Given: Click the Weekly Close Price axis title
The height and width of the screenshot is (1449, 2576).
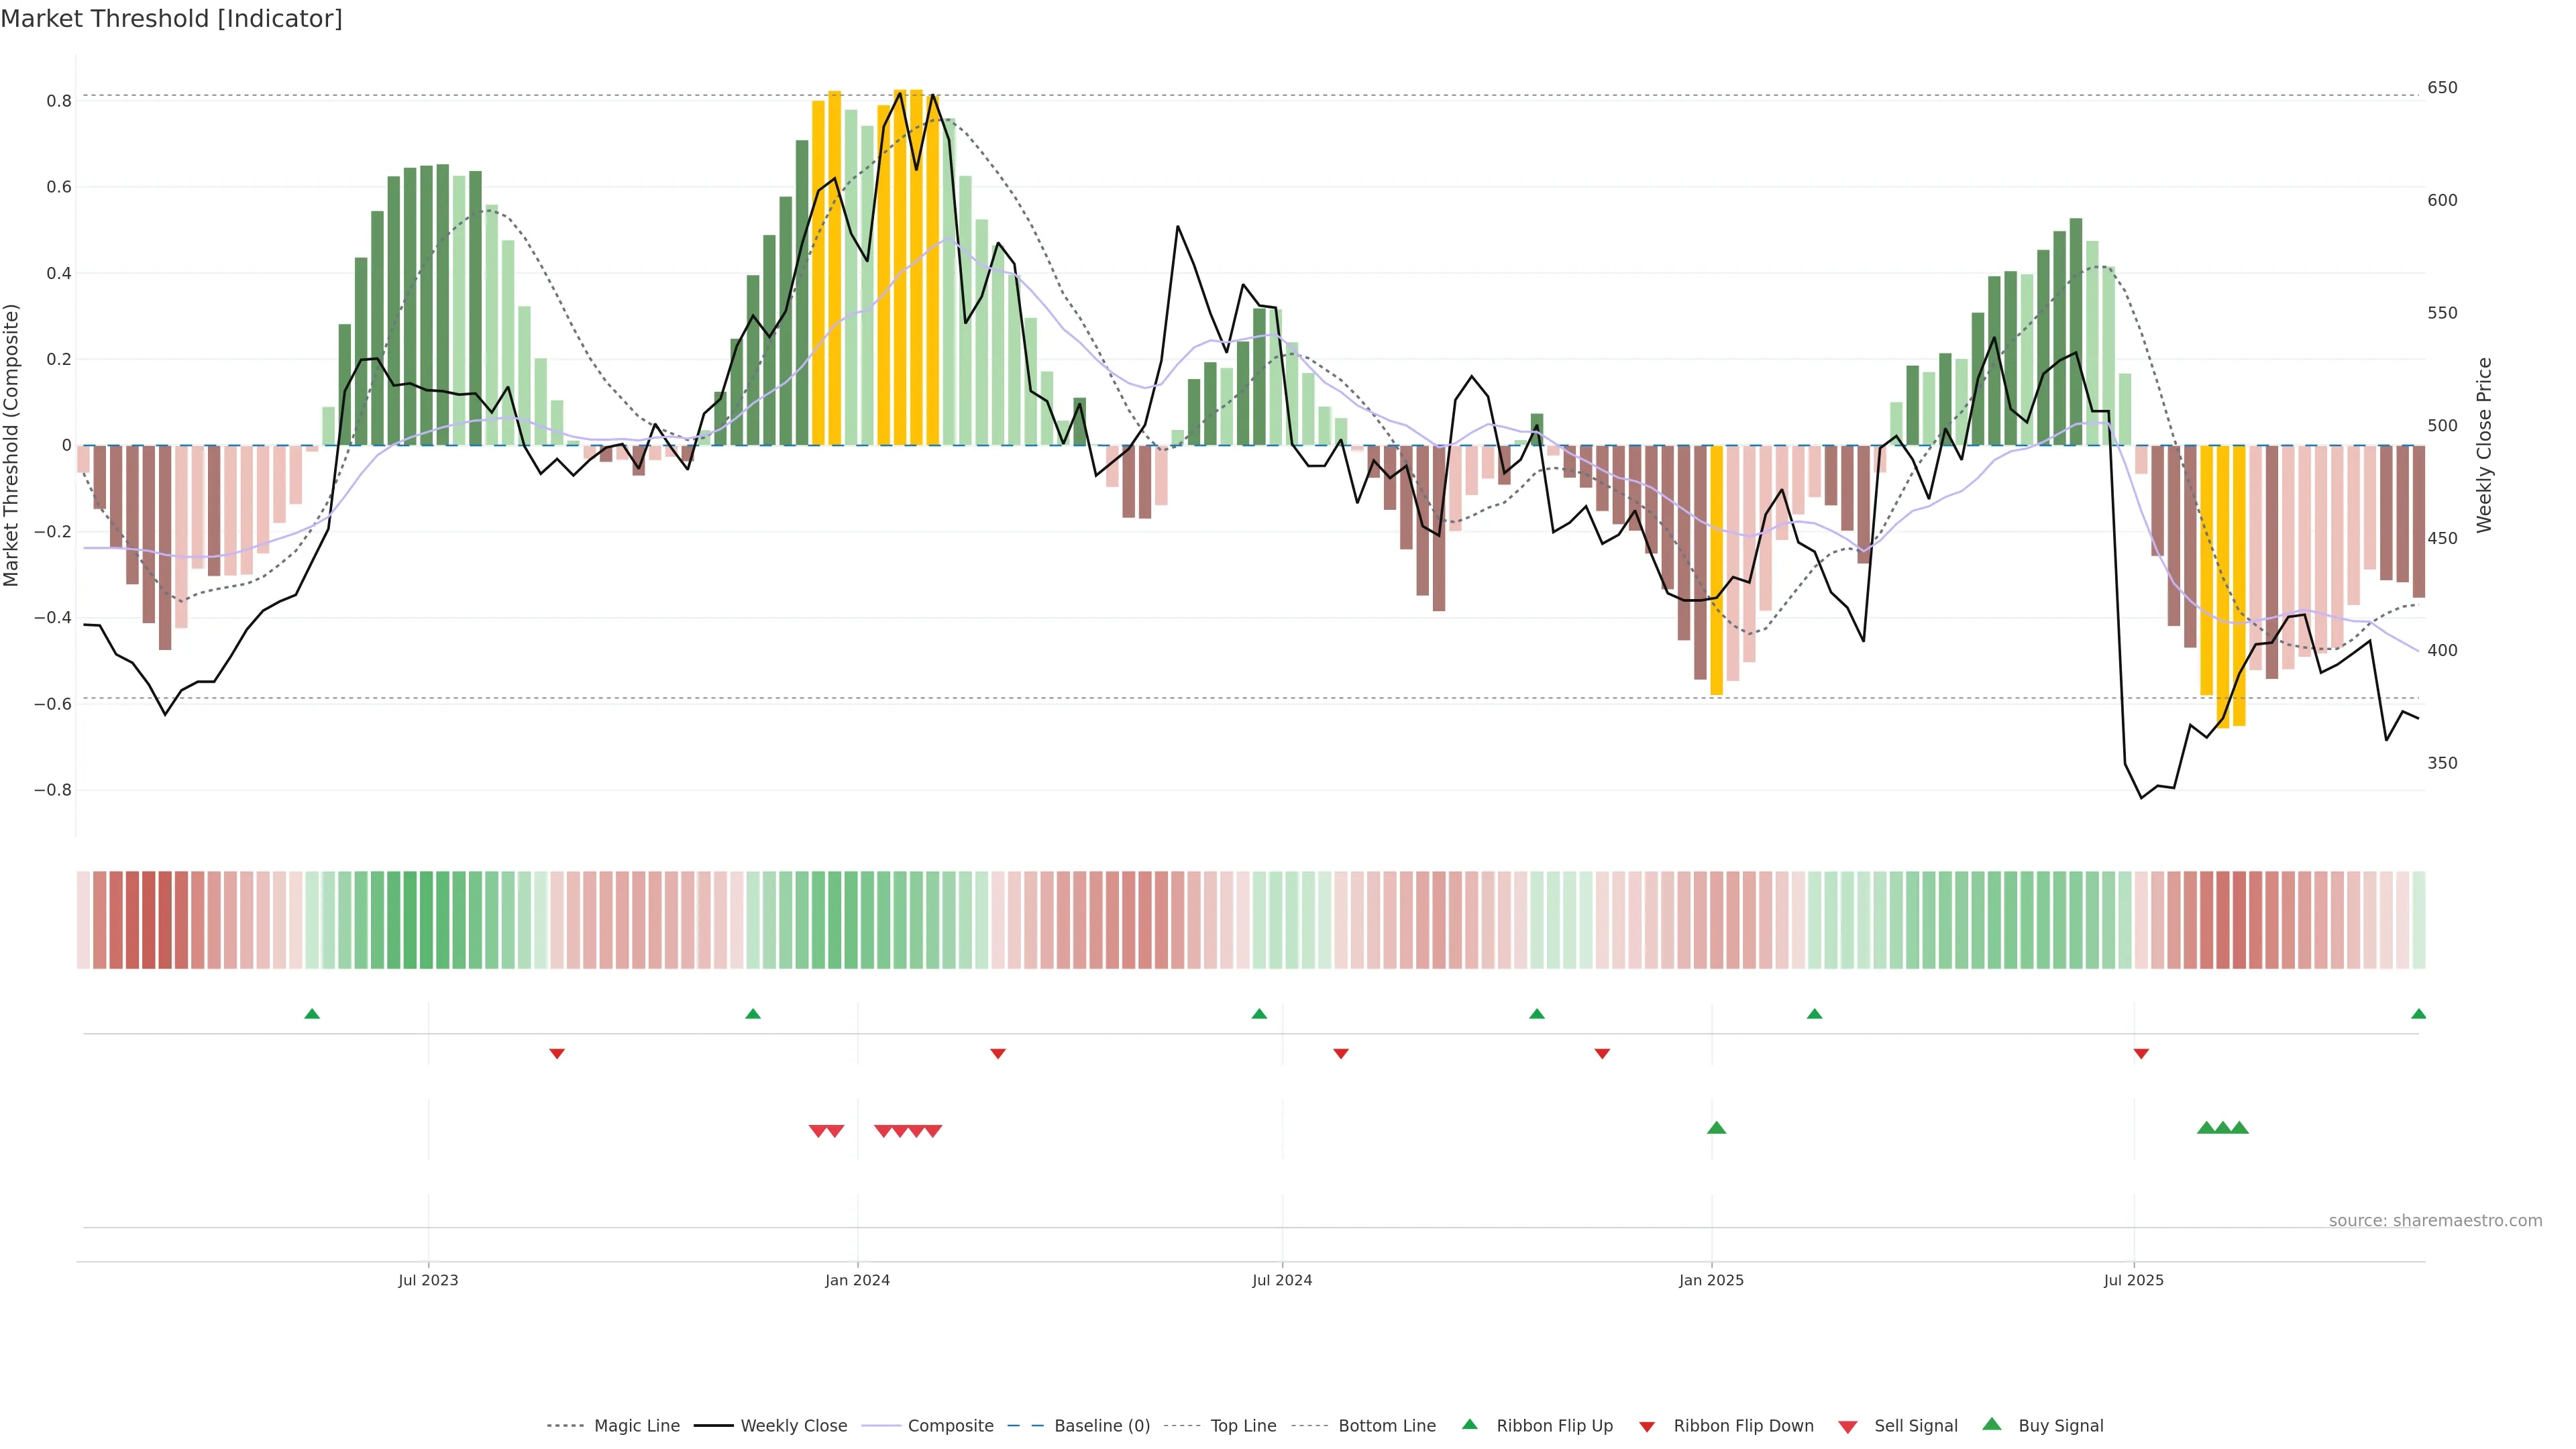Looking at the screenshot, I should (2484, 445).
